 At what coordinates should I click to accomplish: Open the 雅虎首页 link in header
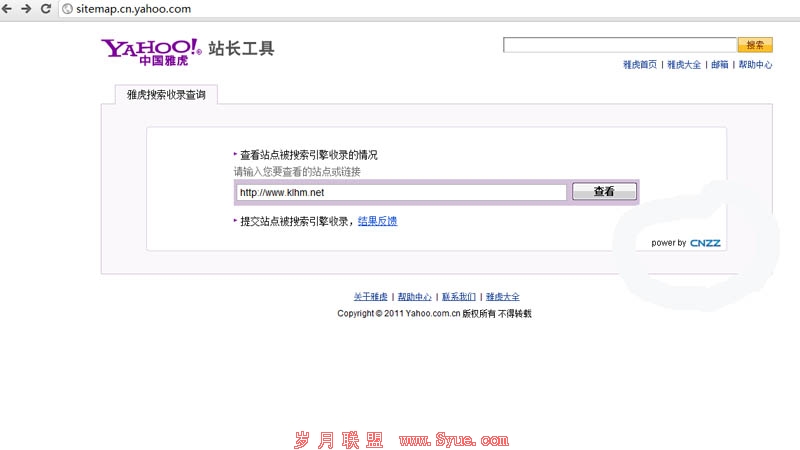point(640,65)
